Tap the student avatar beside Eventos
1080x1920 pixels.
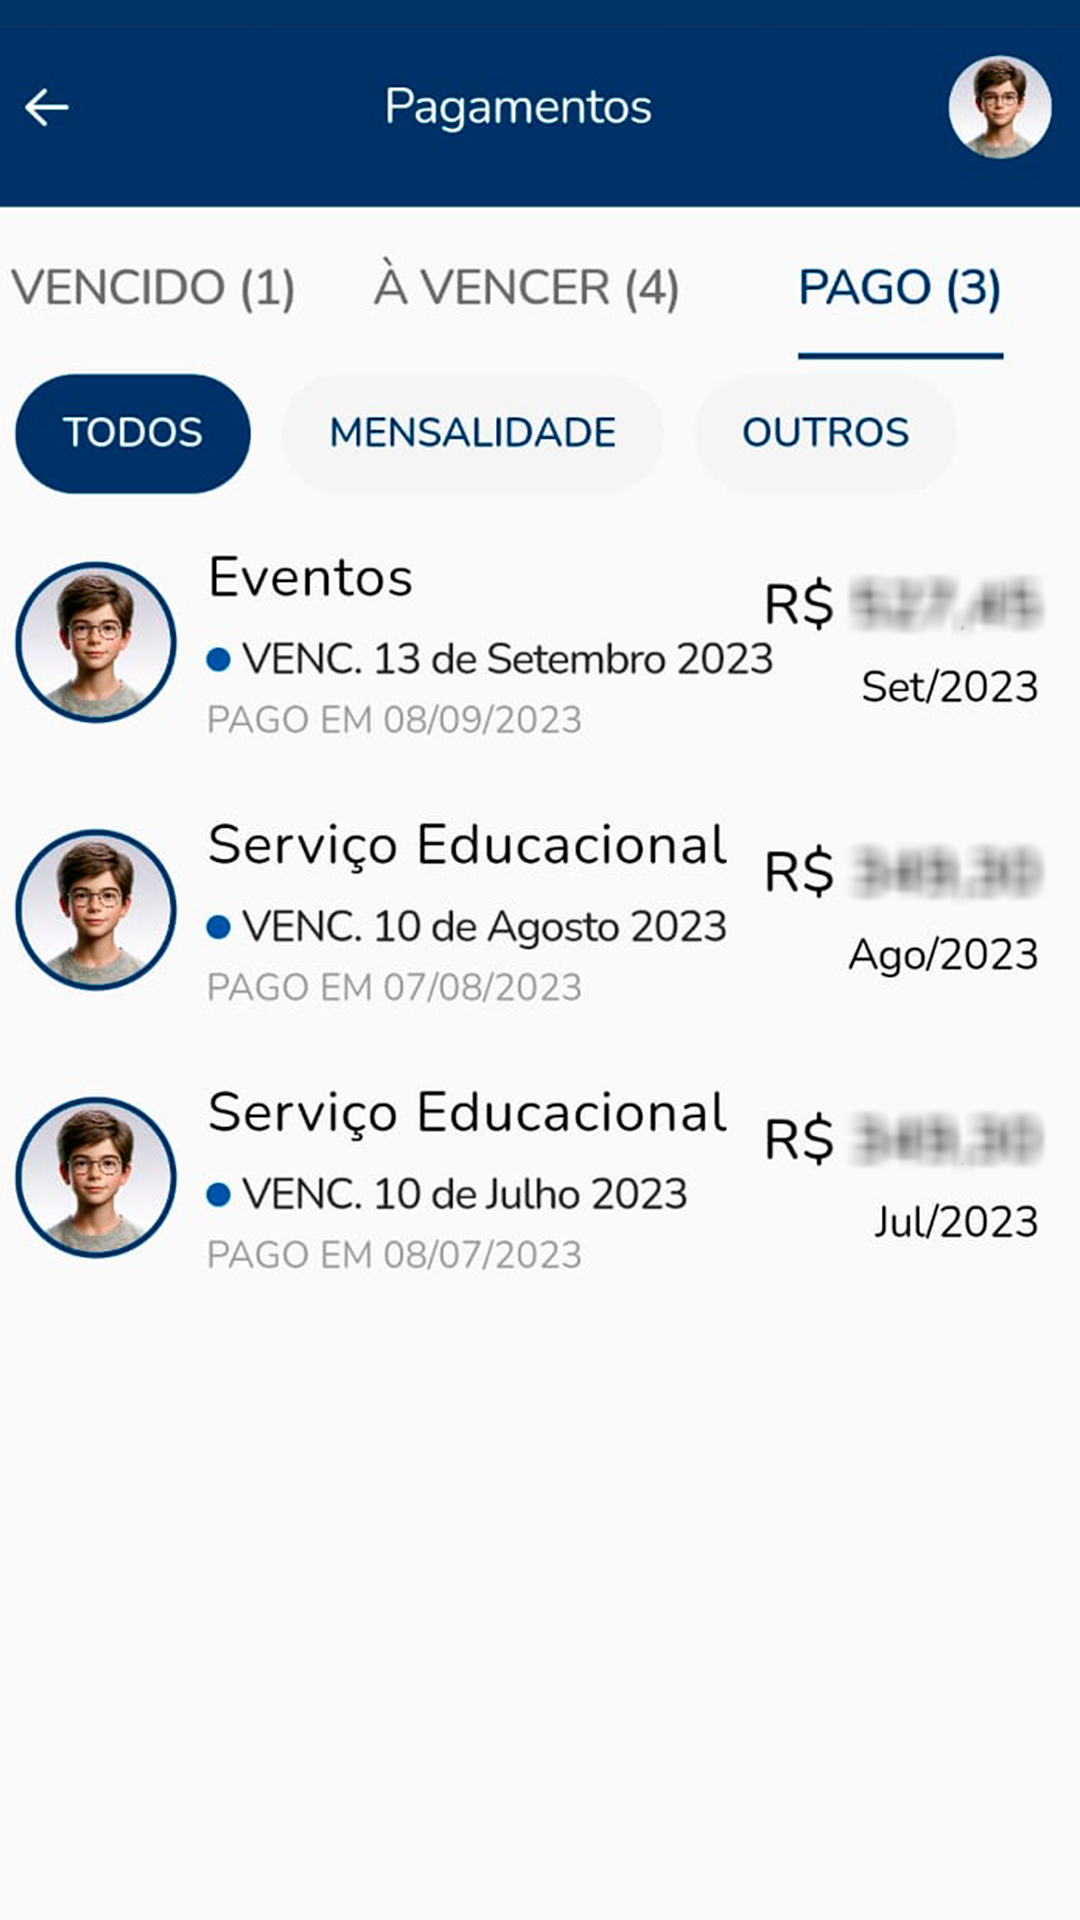pos(96,642)
